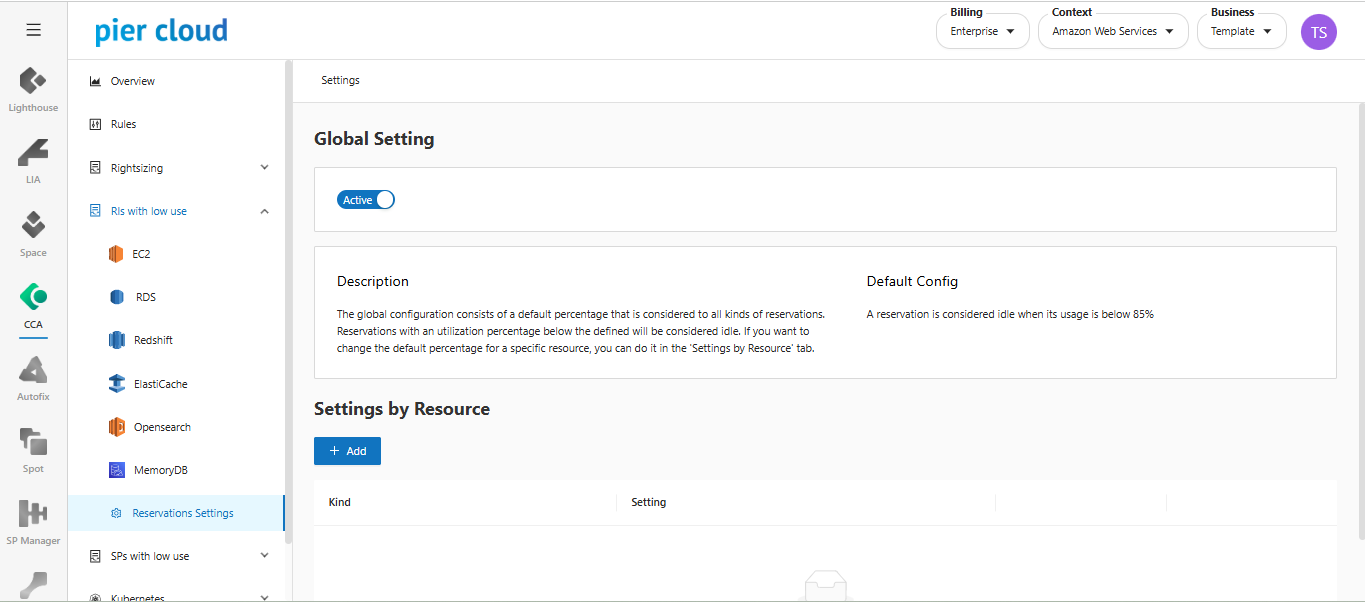Open the Spot module icon
This screenshot has height=602, width=1365.
33,443
